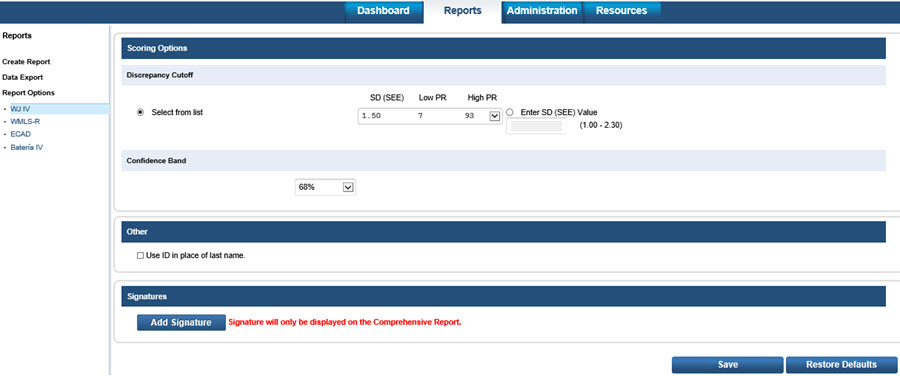Open the Administration tab
This screenshot has height=376, width=900.
[x=542, y=11]
